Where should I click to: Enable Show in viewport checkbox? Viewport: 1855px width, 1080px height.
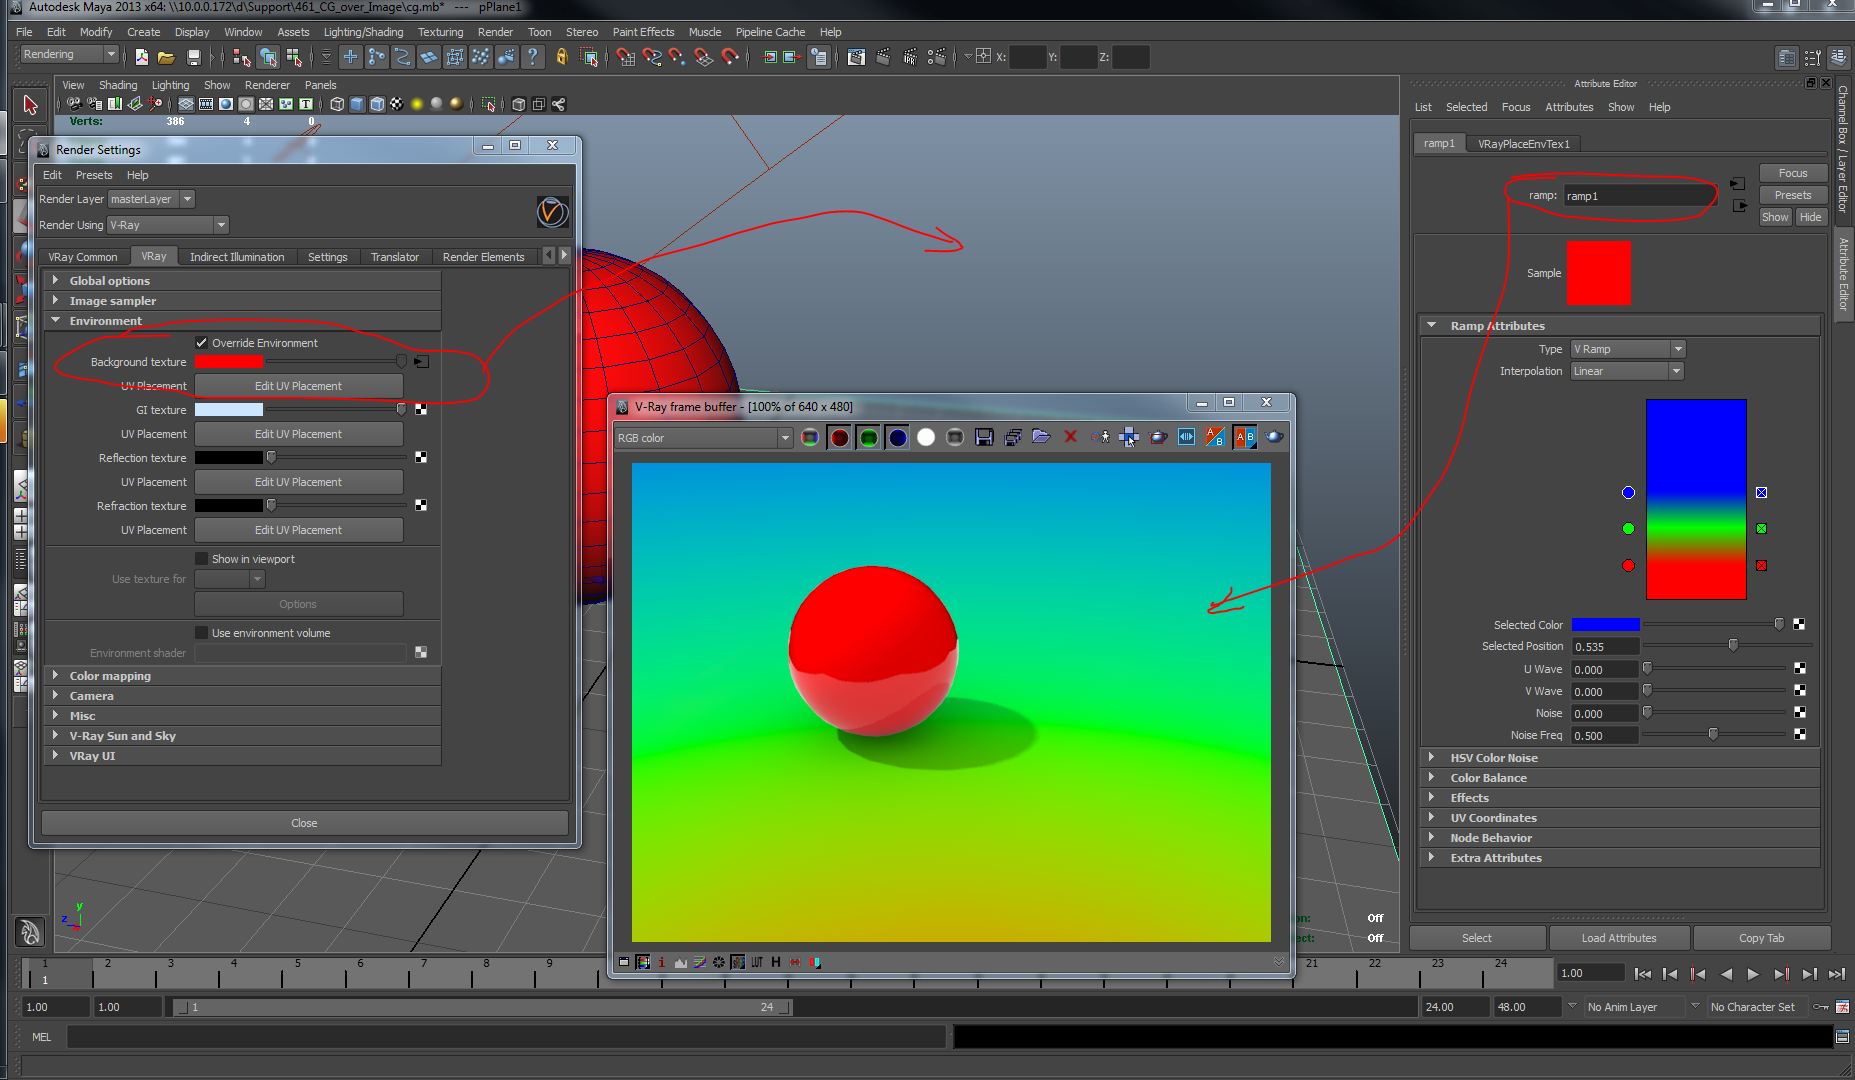tap(202, 559)
